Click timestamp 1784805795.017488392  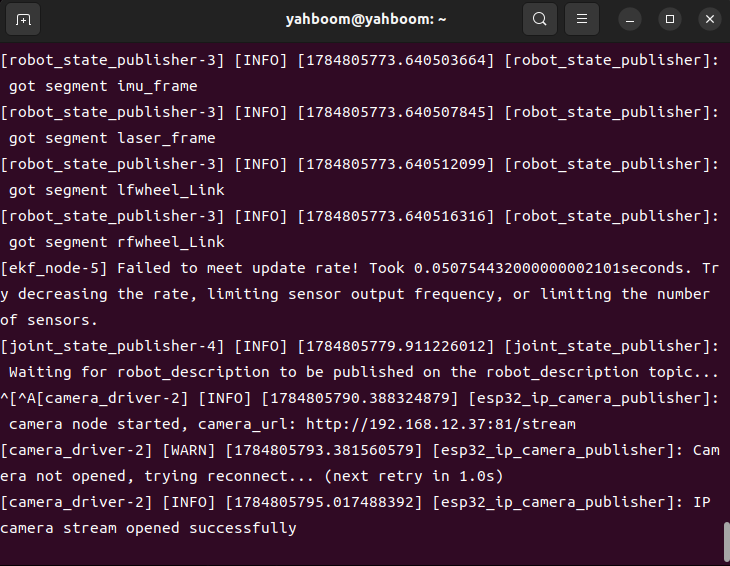[324, 502]
